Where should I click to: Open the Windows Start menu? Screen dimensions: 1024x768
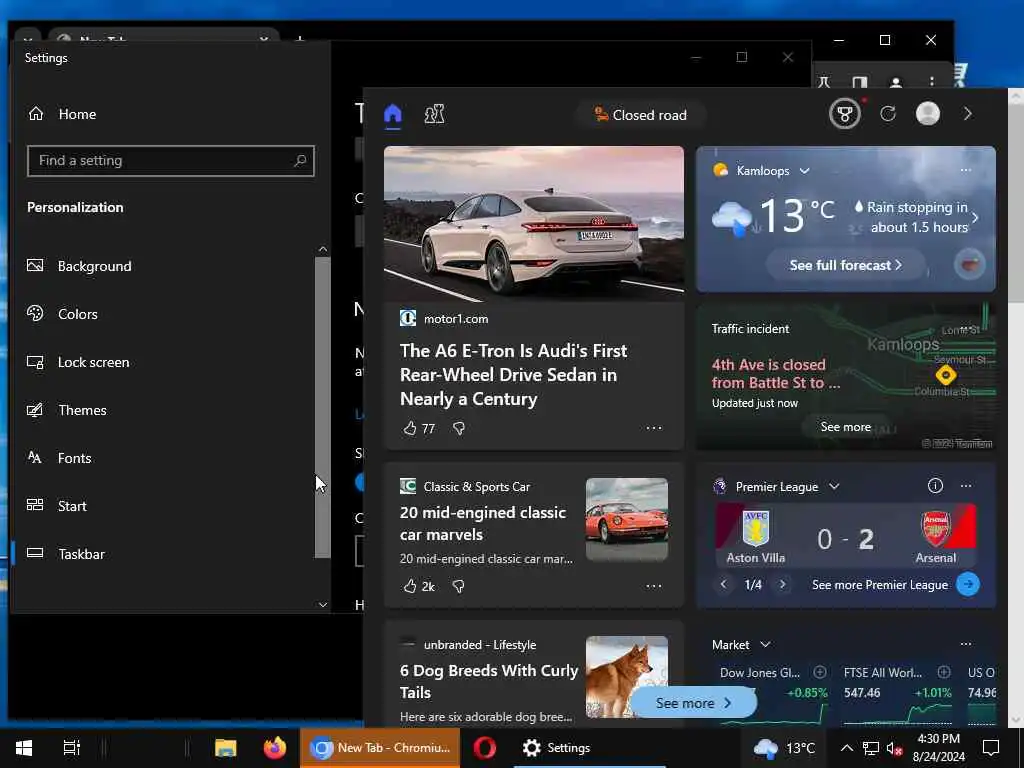(x=24, y=748)
